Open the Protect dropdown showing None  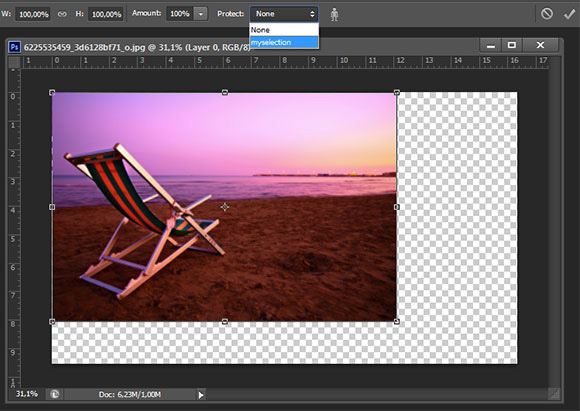click(x=284, y=14)
